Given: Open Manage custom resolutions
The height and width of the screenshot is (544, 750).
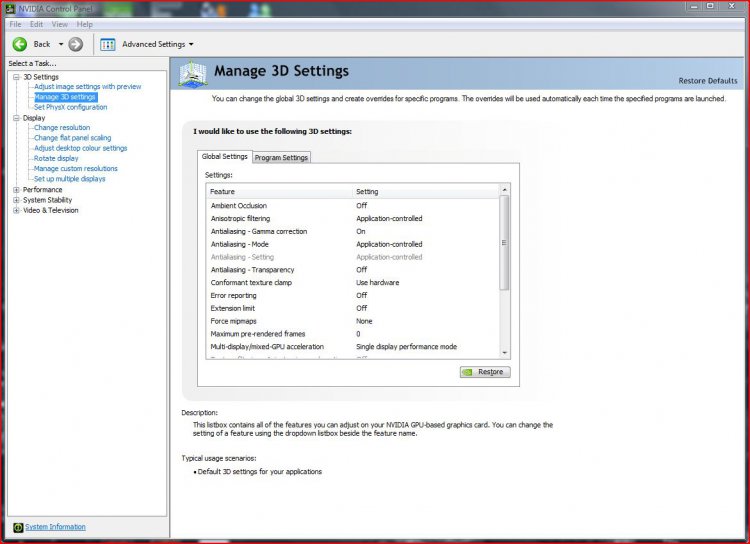Looking at the screenshot, I should click(76, 169).
